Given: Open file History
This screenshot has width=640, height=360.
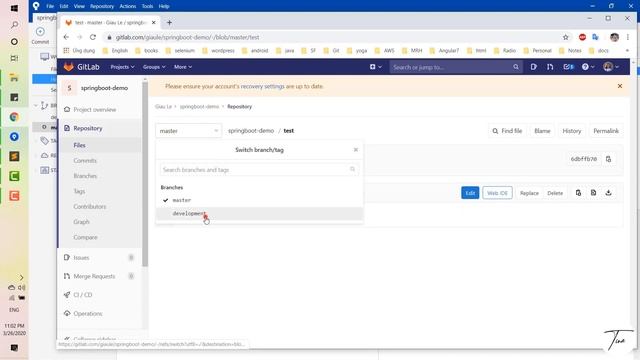Looking at the screenshot, I should (571, 131).
